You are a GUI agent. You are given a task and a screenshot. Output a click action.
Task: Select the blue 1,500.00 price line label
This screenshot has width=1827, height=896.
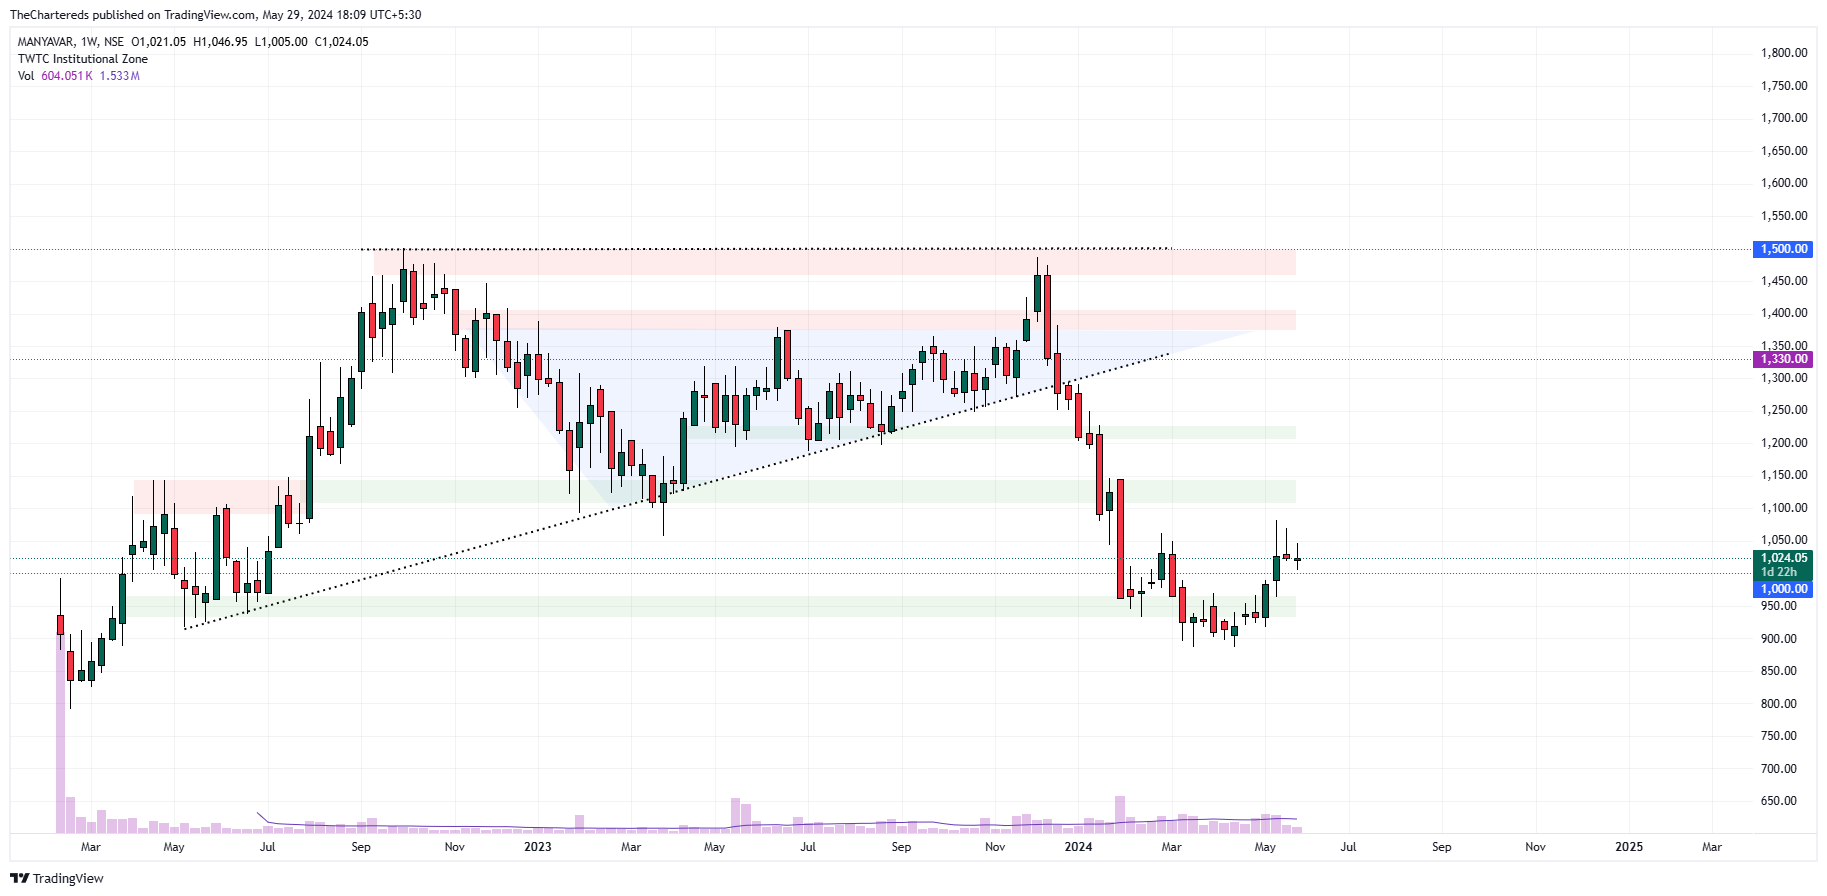(x=1783, y=249)
